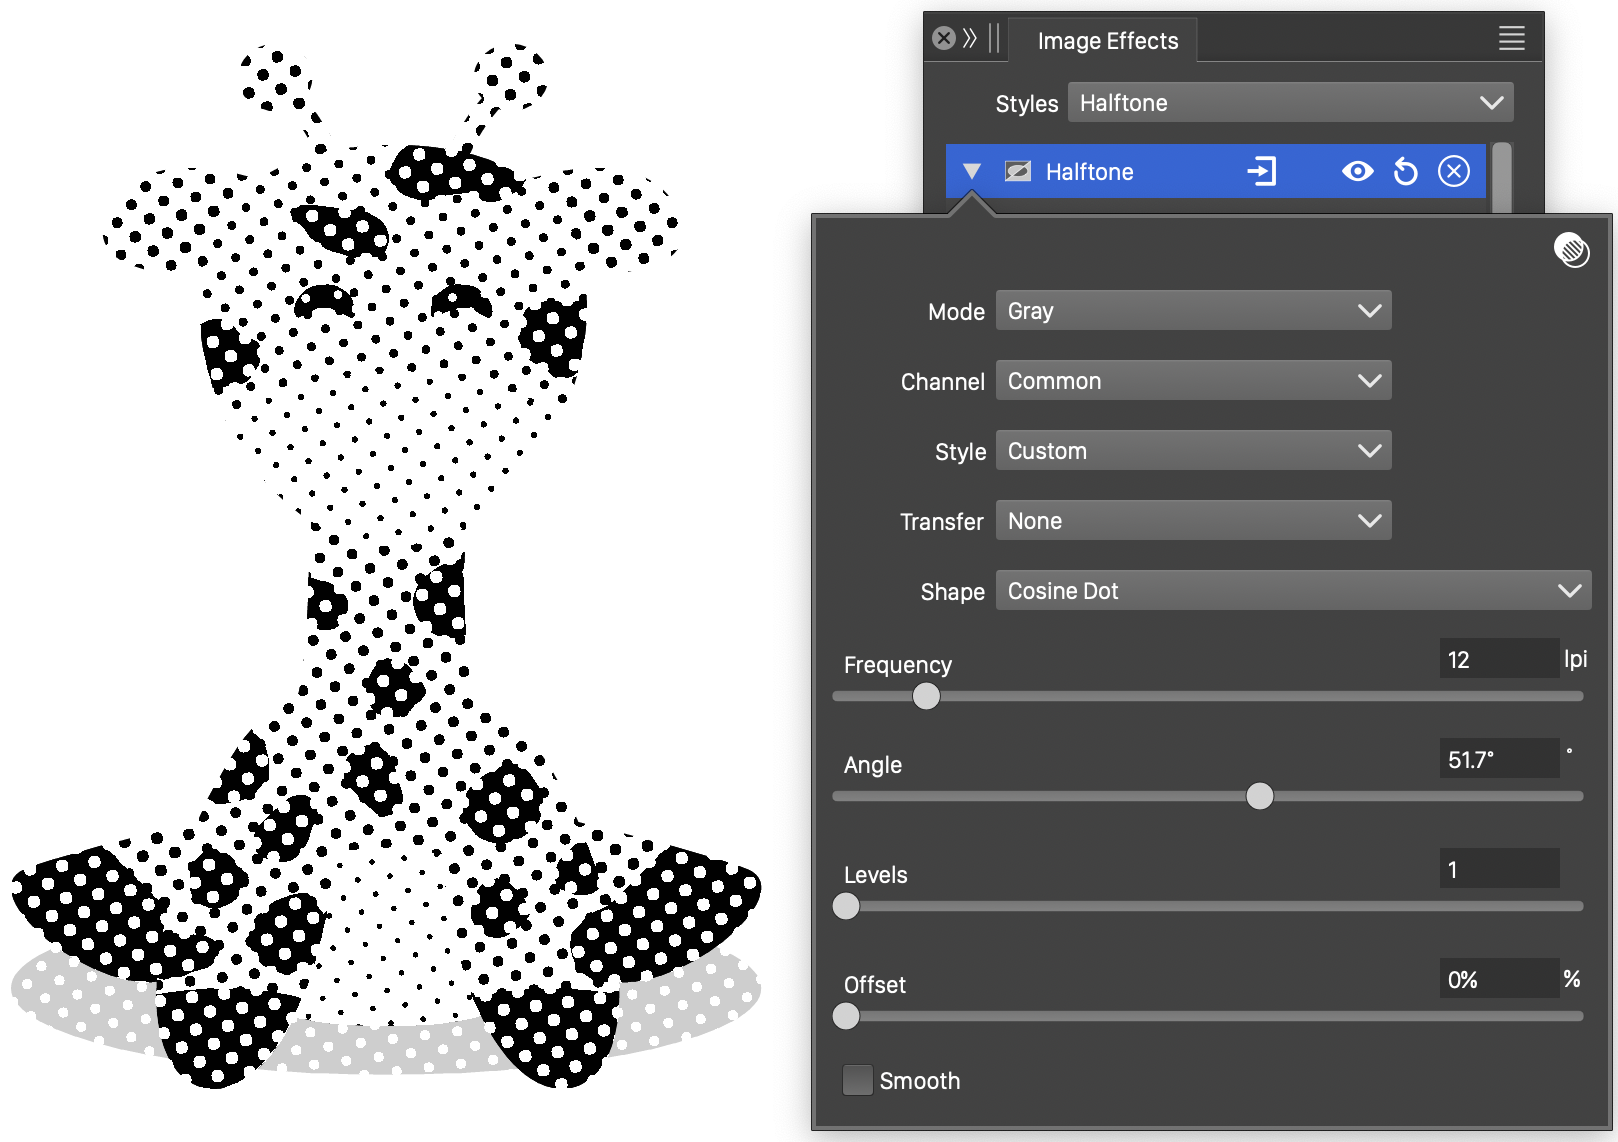Image resolution: width=1618 pixels, height=1142 pixels.
Task: Open the Styles dropdown
Action: (x=1290, y=103)
